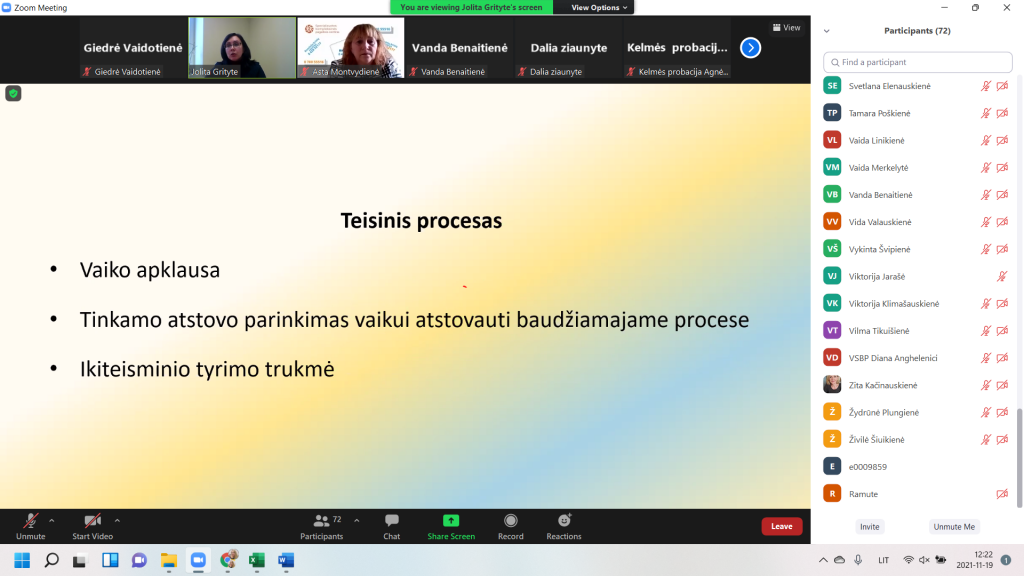The width and height of the screenshot is (1024, 576).
Task: Open Chrome from the taskbar
Action: (x=228, y=560)
